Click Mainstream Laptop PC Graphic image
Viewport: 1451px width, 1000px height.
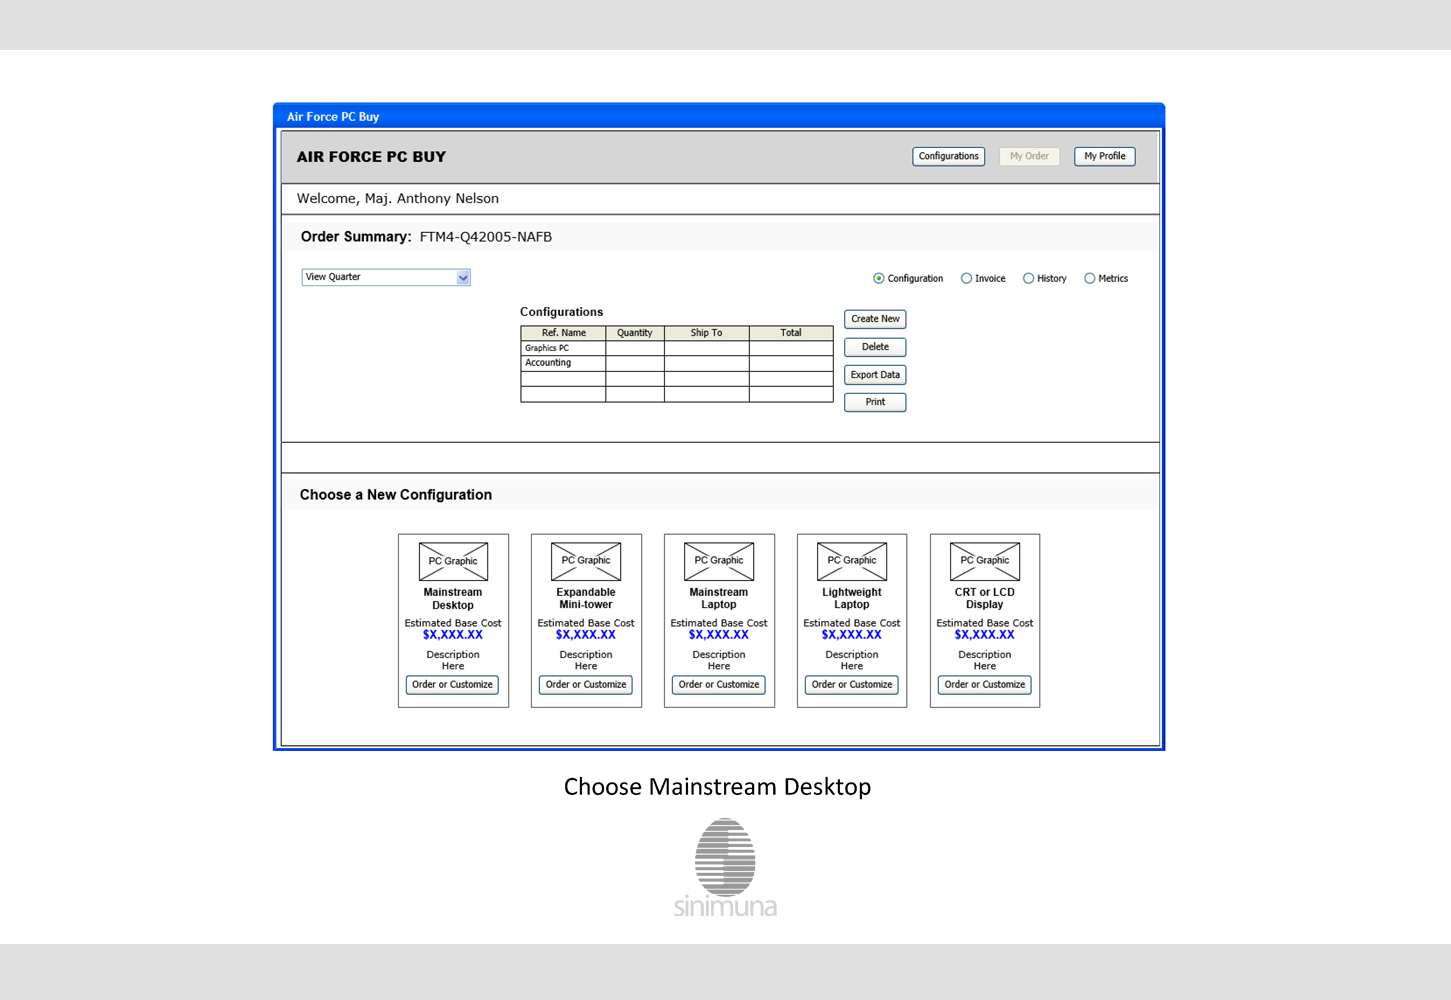coord(719,561)
